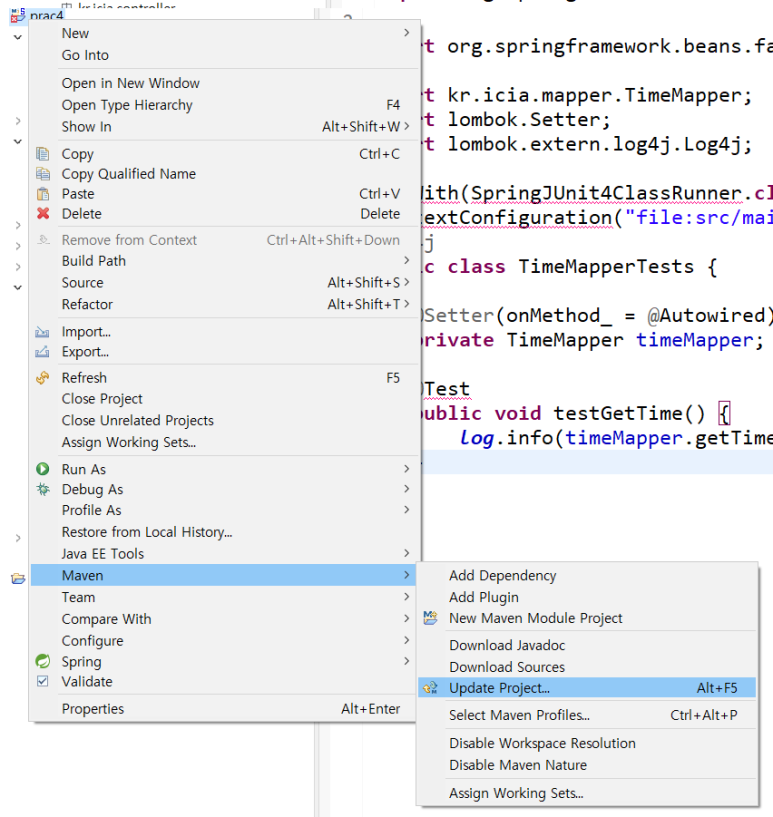Viewport: 773px width, 817px height.
Task: Choose Disable Workspace Resolution
Action: click(x=587, y=744)
